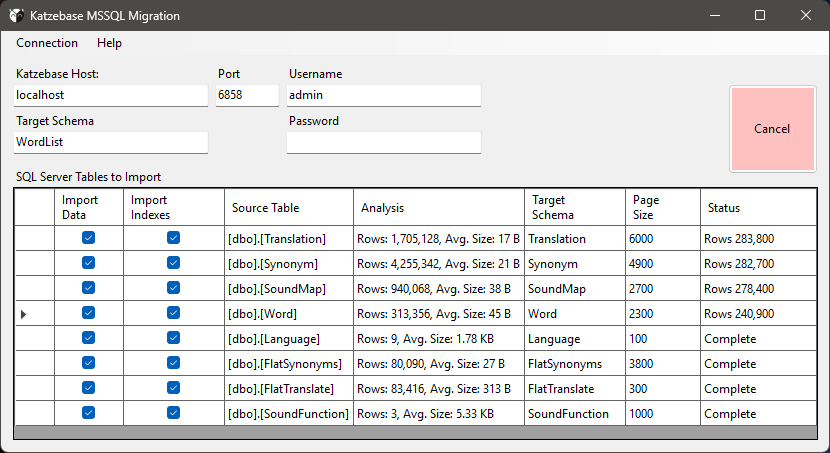This screenshot has height=453, width=830.
Task: Select the [dbo].[Language] source table cell
Action: pos(289,339)
